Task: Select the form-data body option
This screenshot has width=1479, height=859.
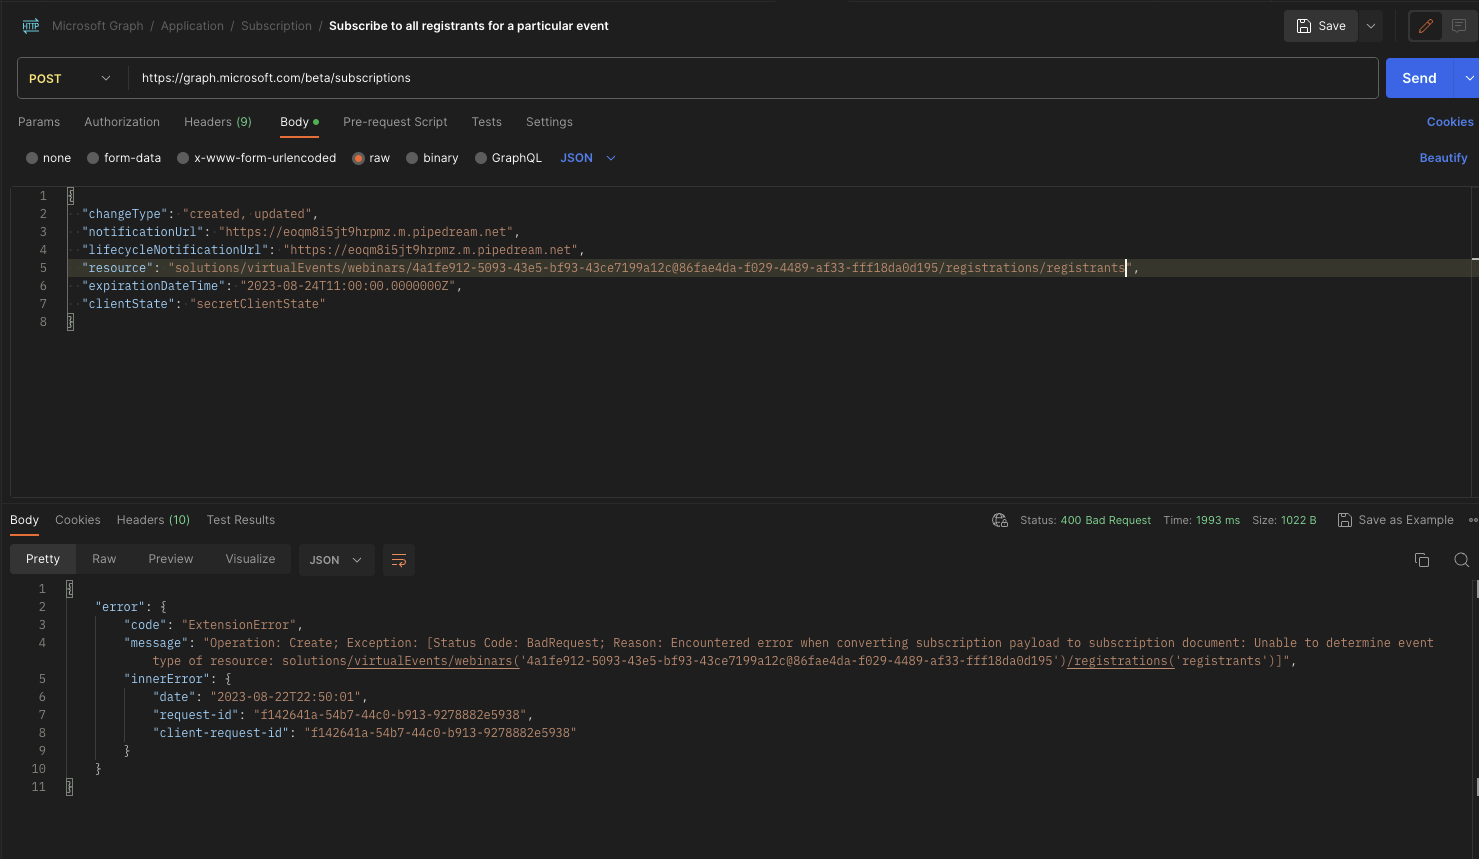Action: pos(93,158)
